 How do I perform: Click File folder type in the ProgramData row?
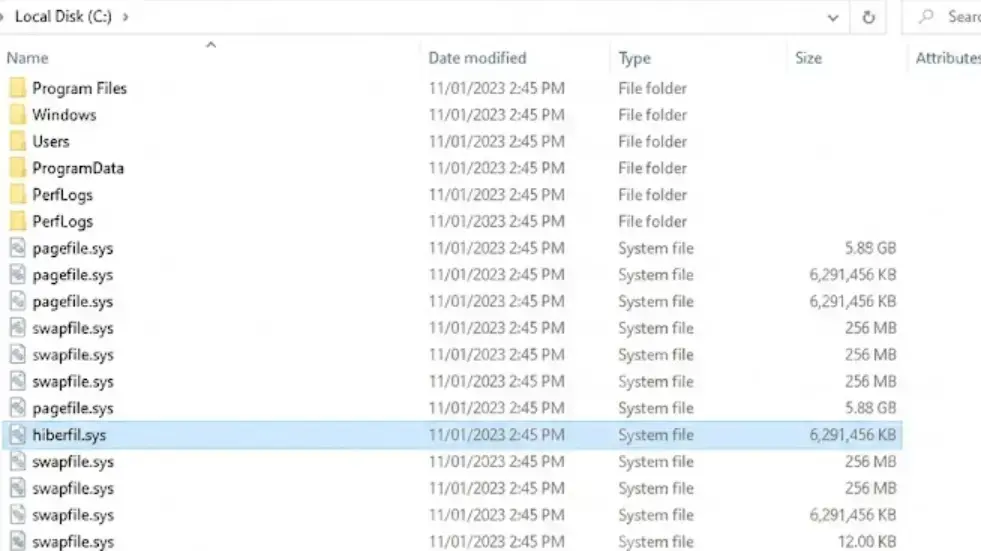[653, 168]
